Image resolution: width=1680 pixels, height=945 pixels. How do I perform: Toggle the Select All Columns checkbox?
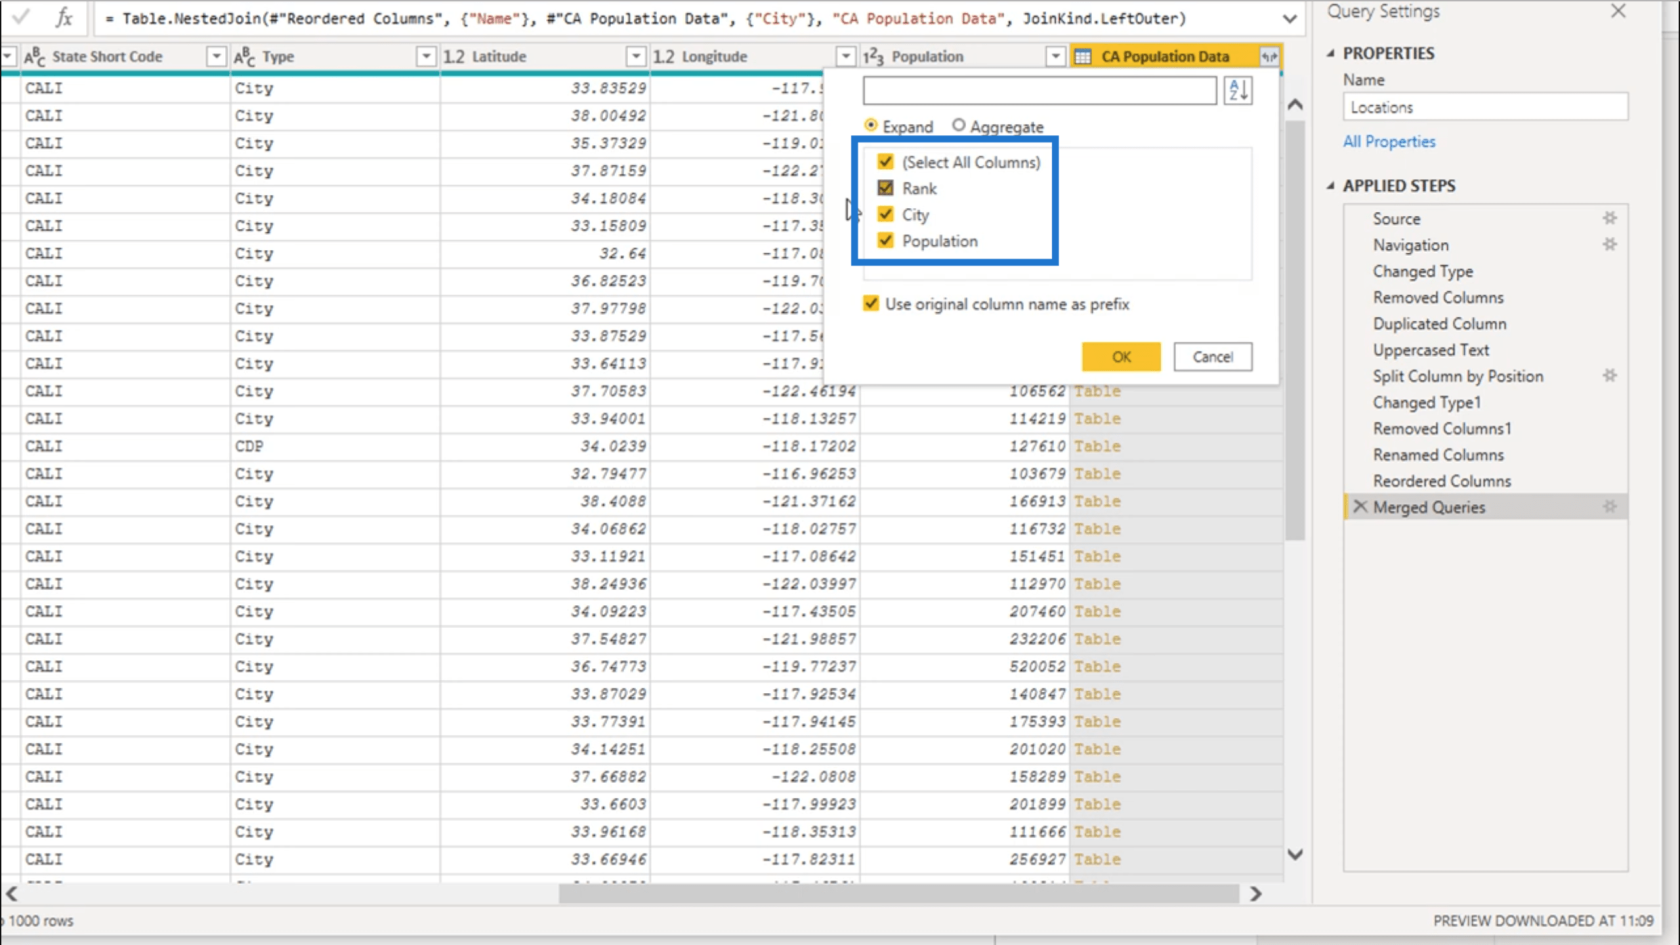click(886, 161)
